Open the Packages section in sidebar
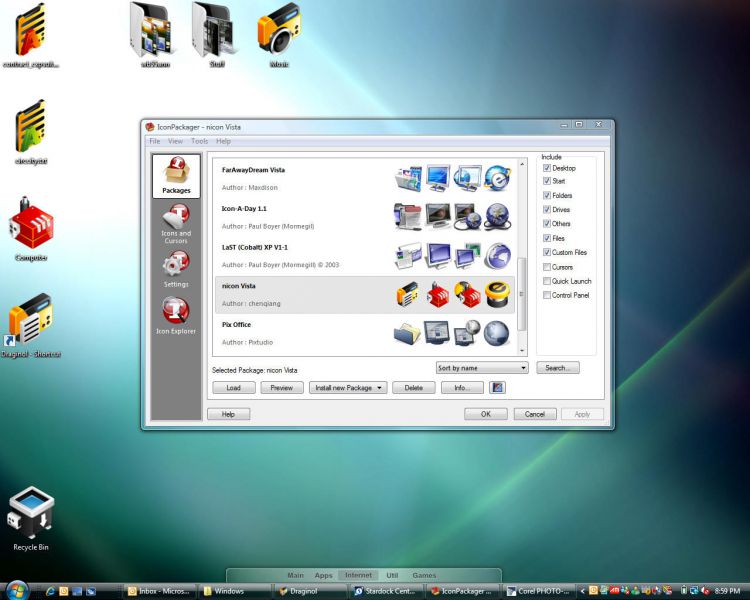Screen dimensions: 750x600 pos(176,176)
